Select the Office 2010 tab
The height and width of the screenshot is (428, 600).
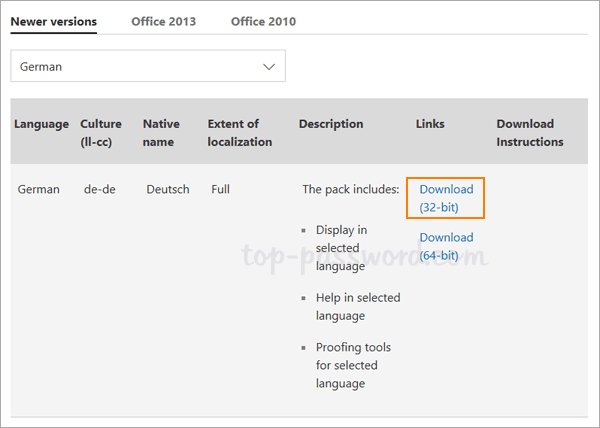pos(263,21)
